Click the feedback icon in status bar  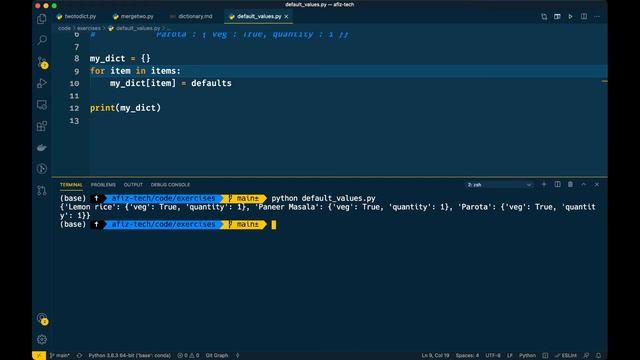(586, 356)
